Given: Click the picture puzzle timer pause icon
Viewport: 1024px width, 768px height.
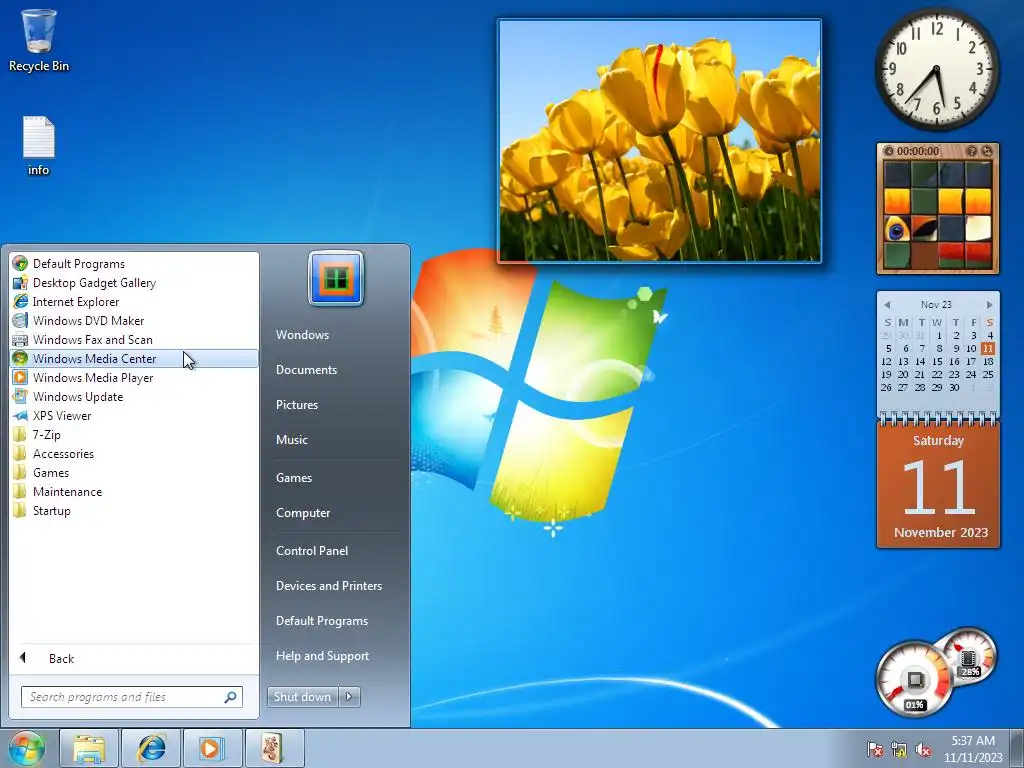Looking at the screenshot, I should pos(888,151).
